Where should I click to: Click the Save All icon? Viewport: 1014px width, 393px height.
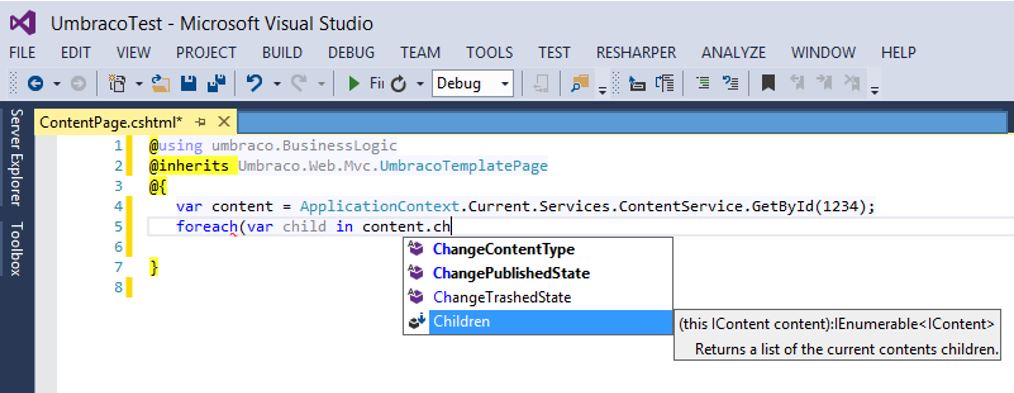216,83
